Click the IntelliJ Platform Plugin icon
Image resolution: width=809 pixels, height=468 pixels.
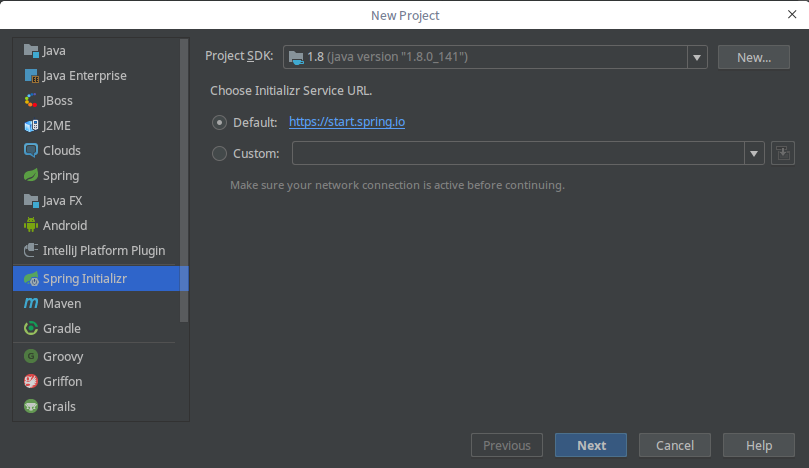(31, 250)
